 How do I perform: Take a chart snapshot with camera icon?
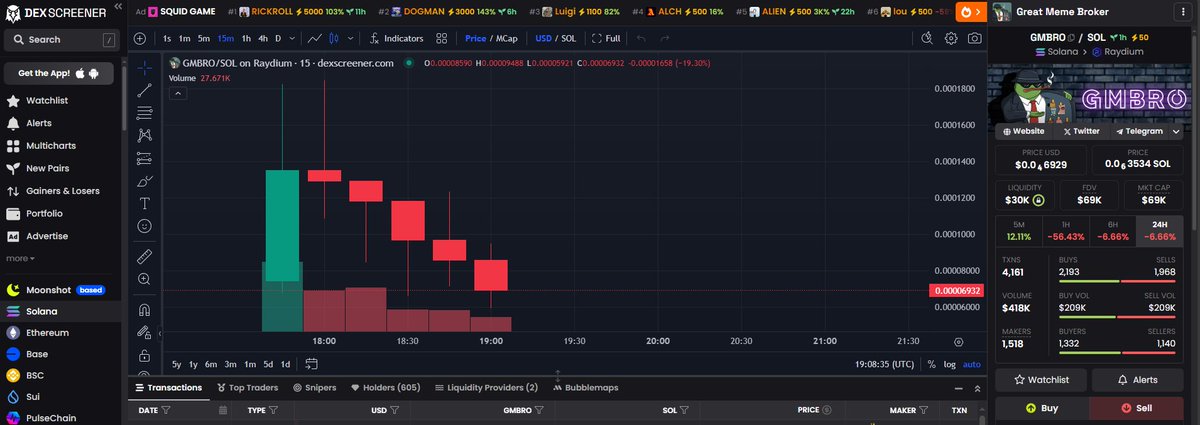click(974, 38)
